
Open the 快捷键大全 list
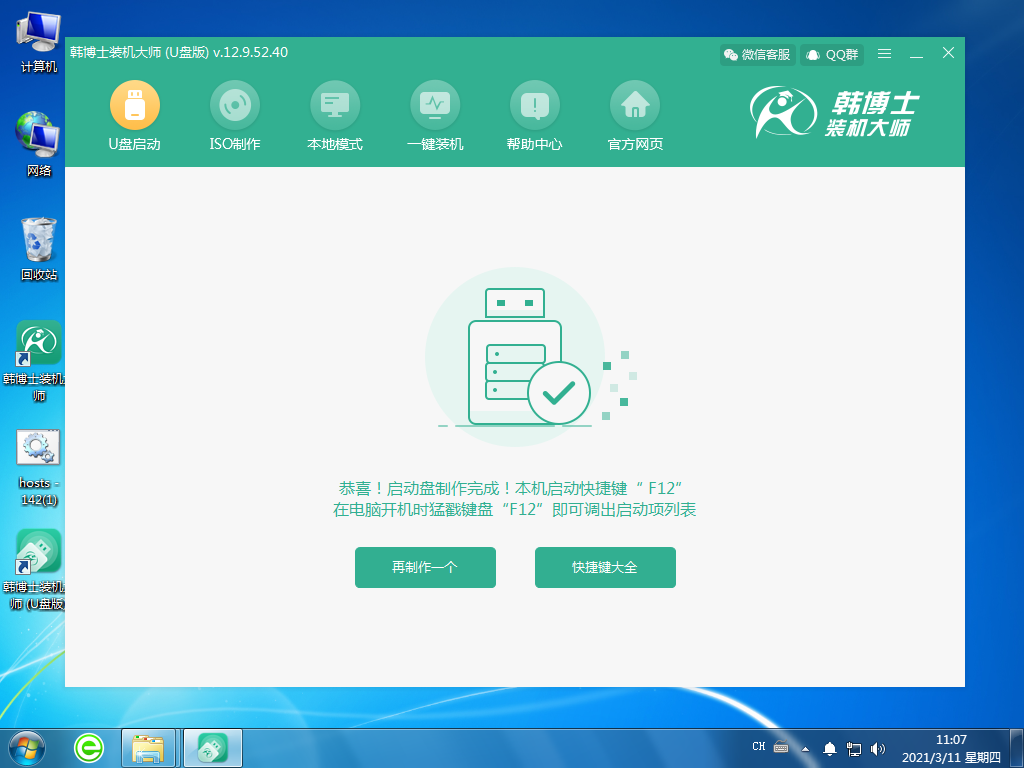605,567
